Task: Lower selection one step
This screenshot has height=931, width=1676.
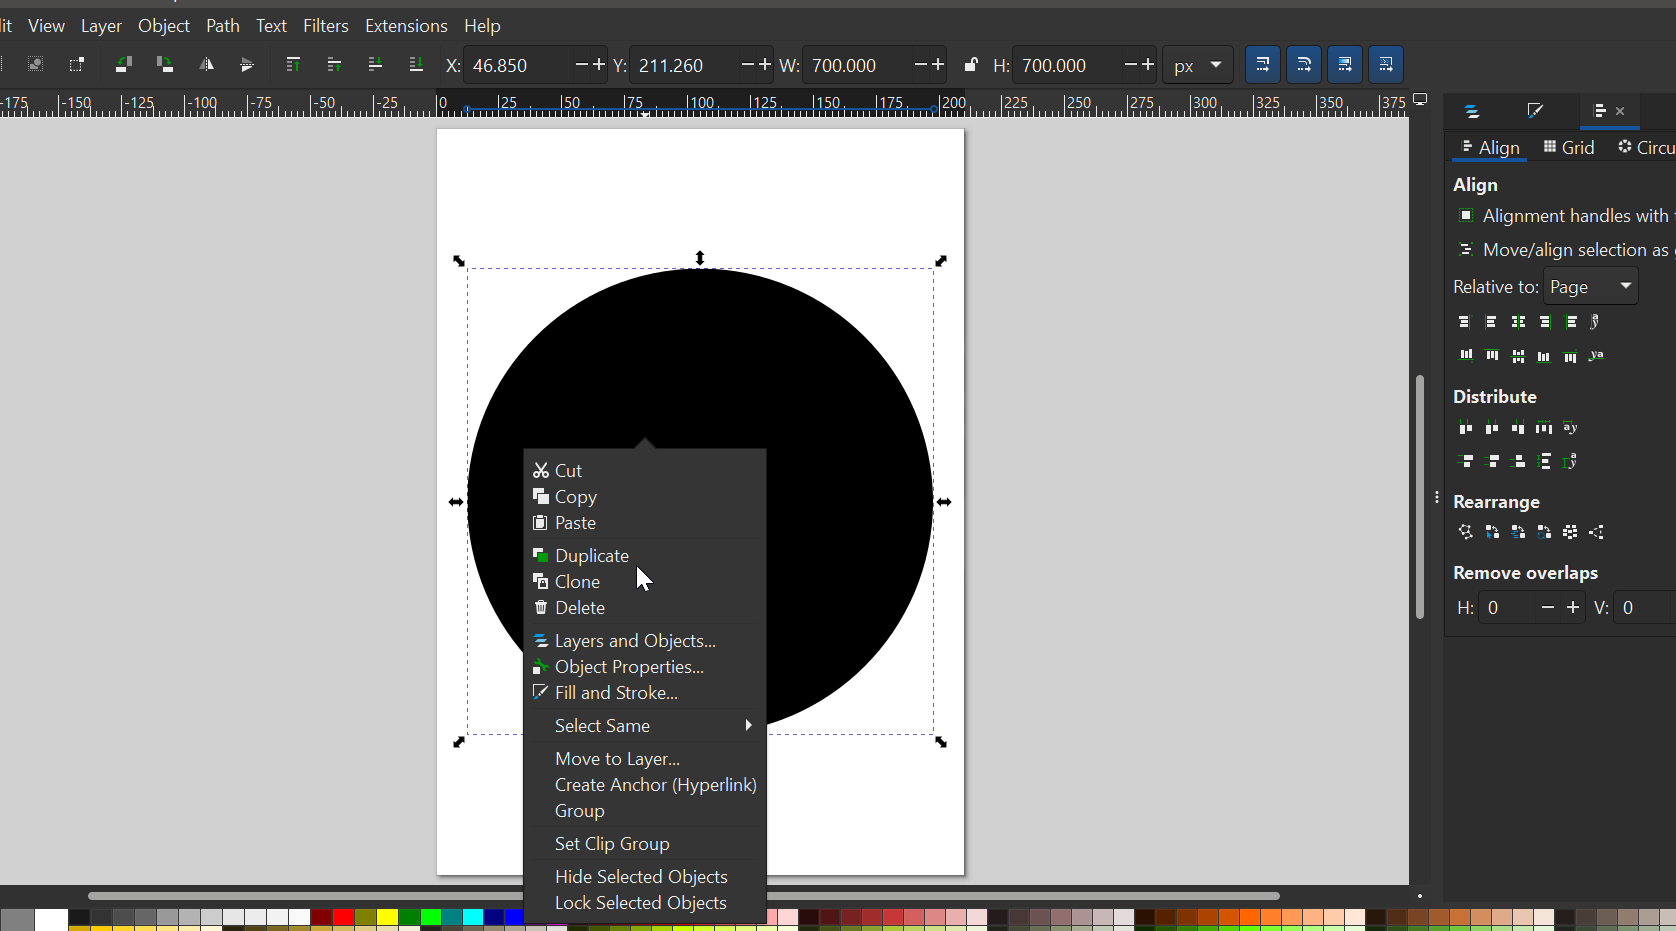Action: pyautogui.click(x=375, y=65)
